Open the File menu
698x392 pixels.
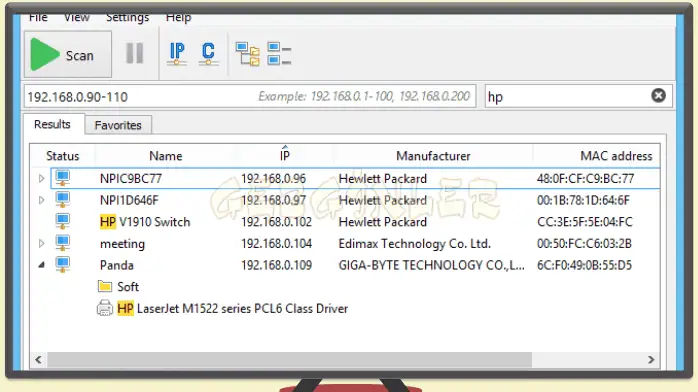click(38, 17)
